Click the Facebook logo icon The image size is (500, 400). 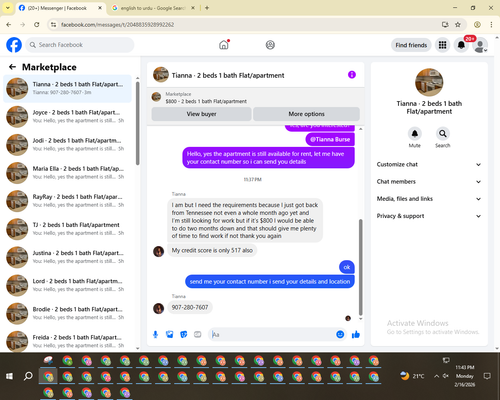tap(14, 45)
